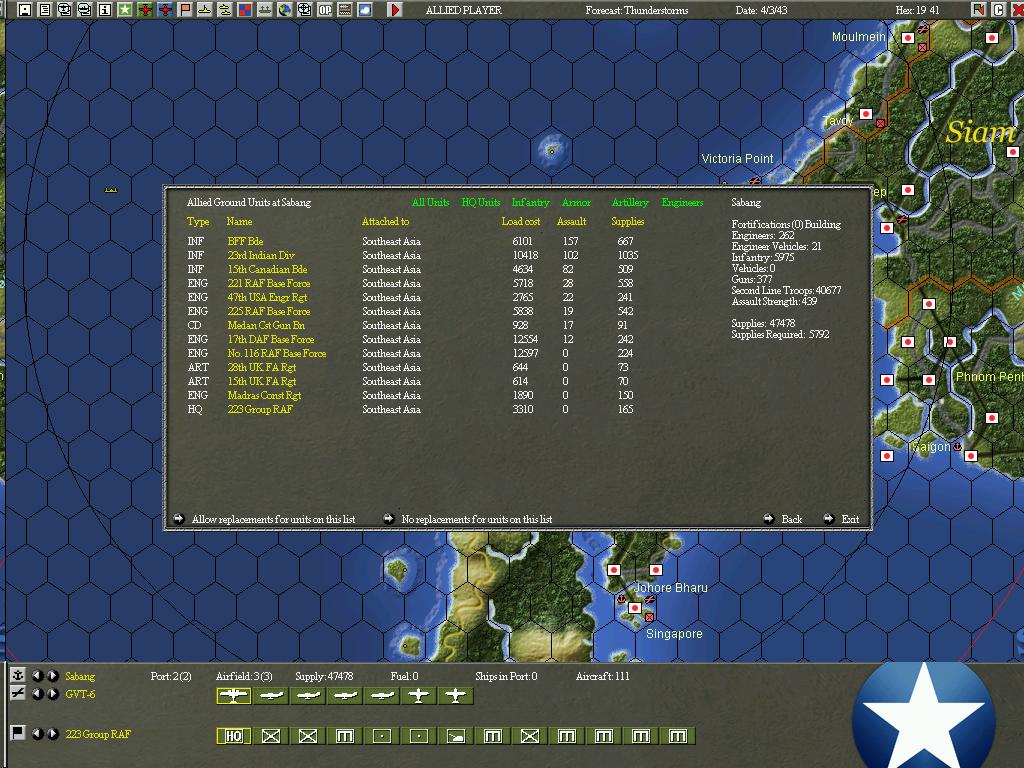
Task: Filter list to All Units
Action: pos(430,202)
